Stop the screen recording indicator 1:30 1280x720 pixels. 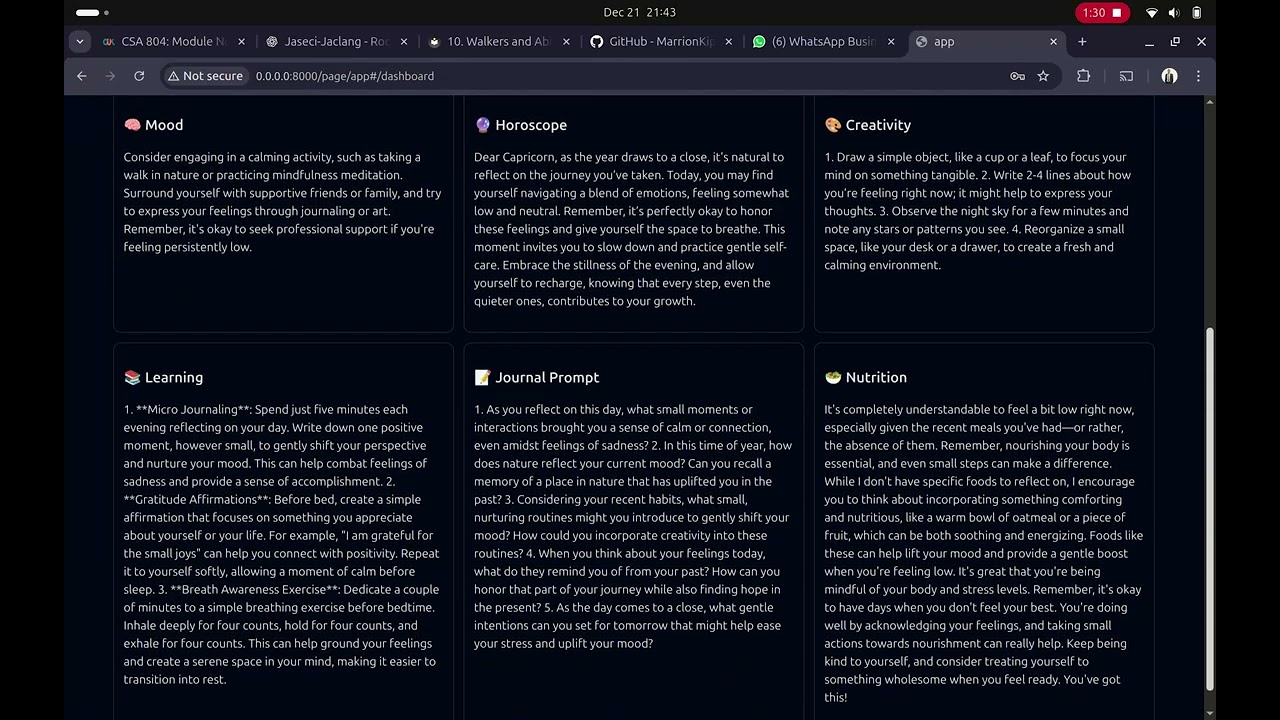[1102, 13]
